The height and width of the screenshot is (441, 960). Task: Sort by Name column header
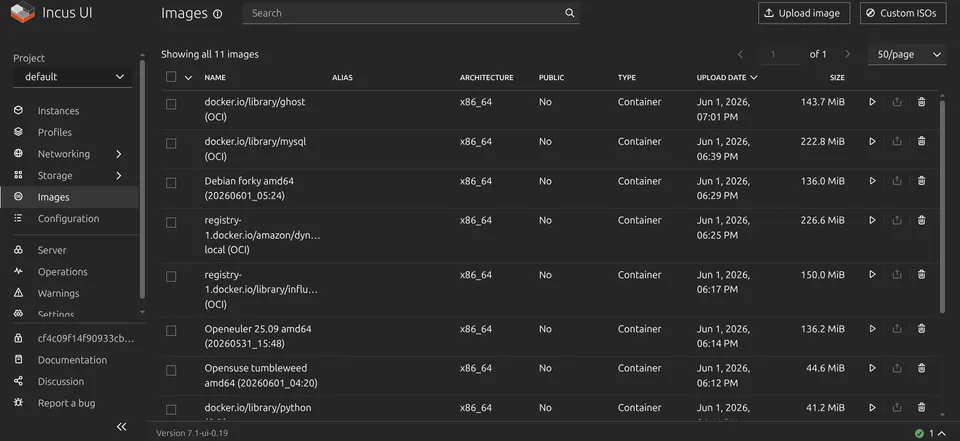(215, 78)
